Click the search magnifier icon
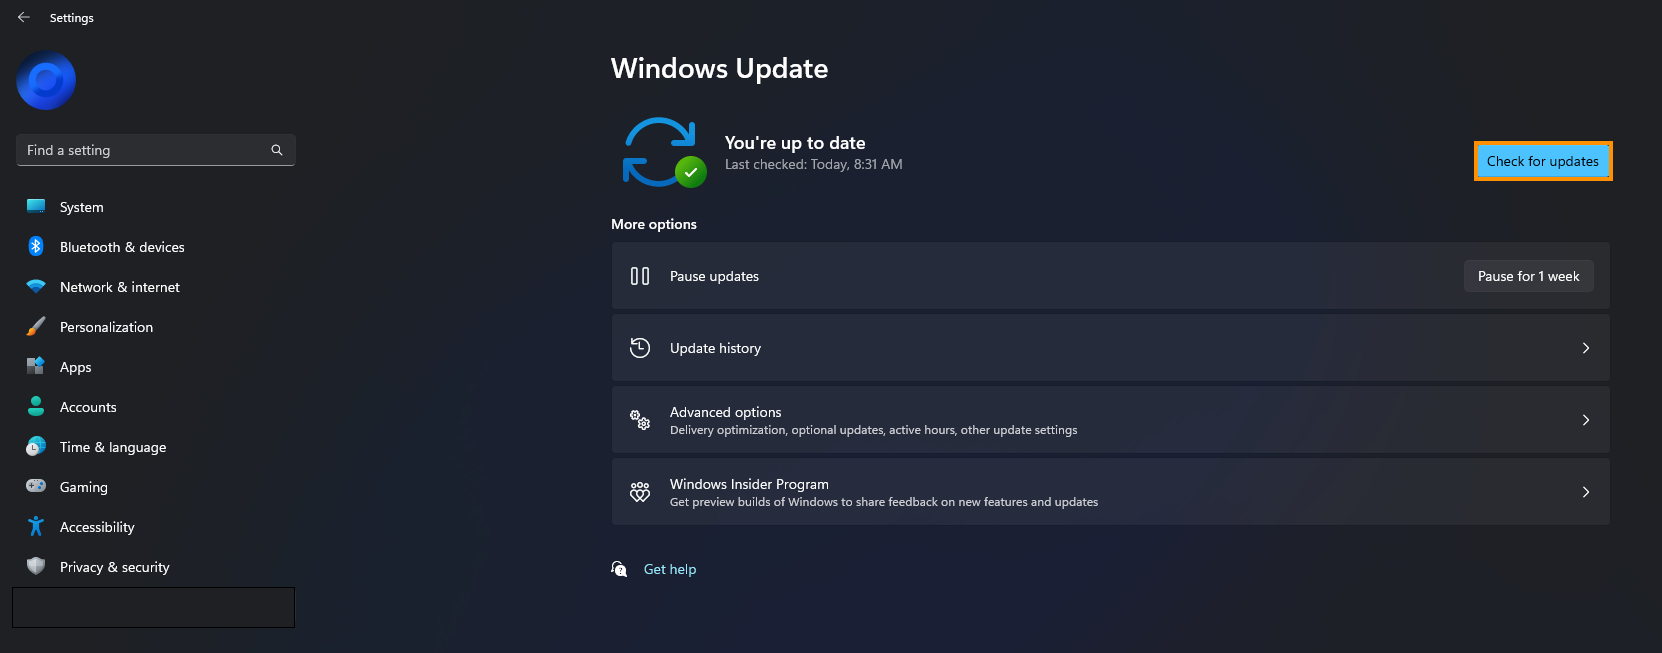Viewport: 1662px width, 653px height. (277, 150)
